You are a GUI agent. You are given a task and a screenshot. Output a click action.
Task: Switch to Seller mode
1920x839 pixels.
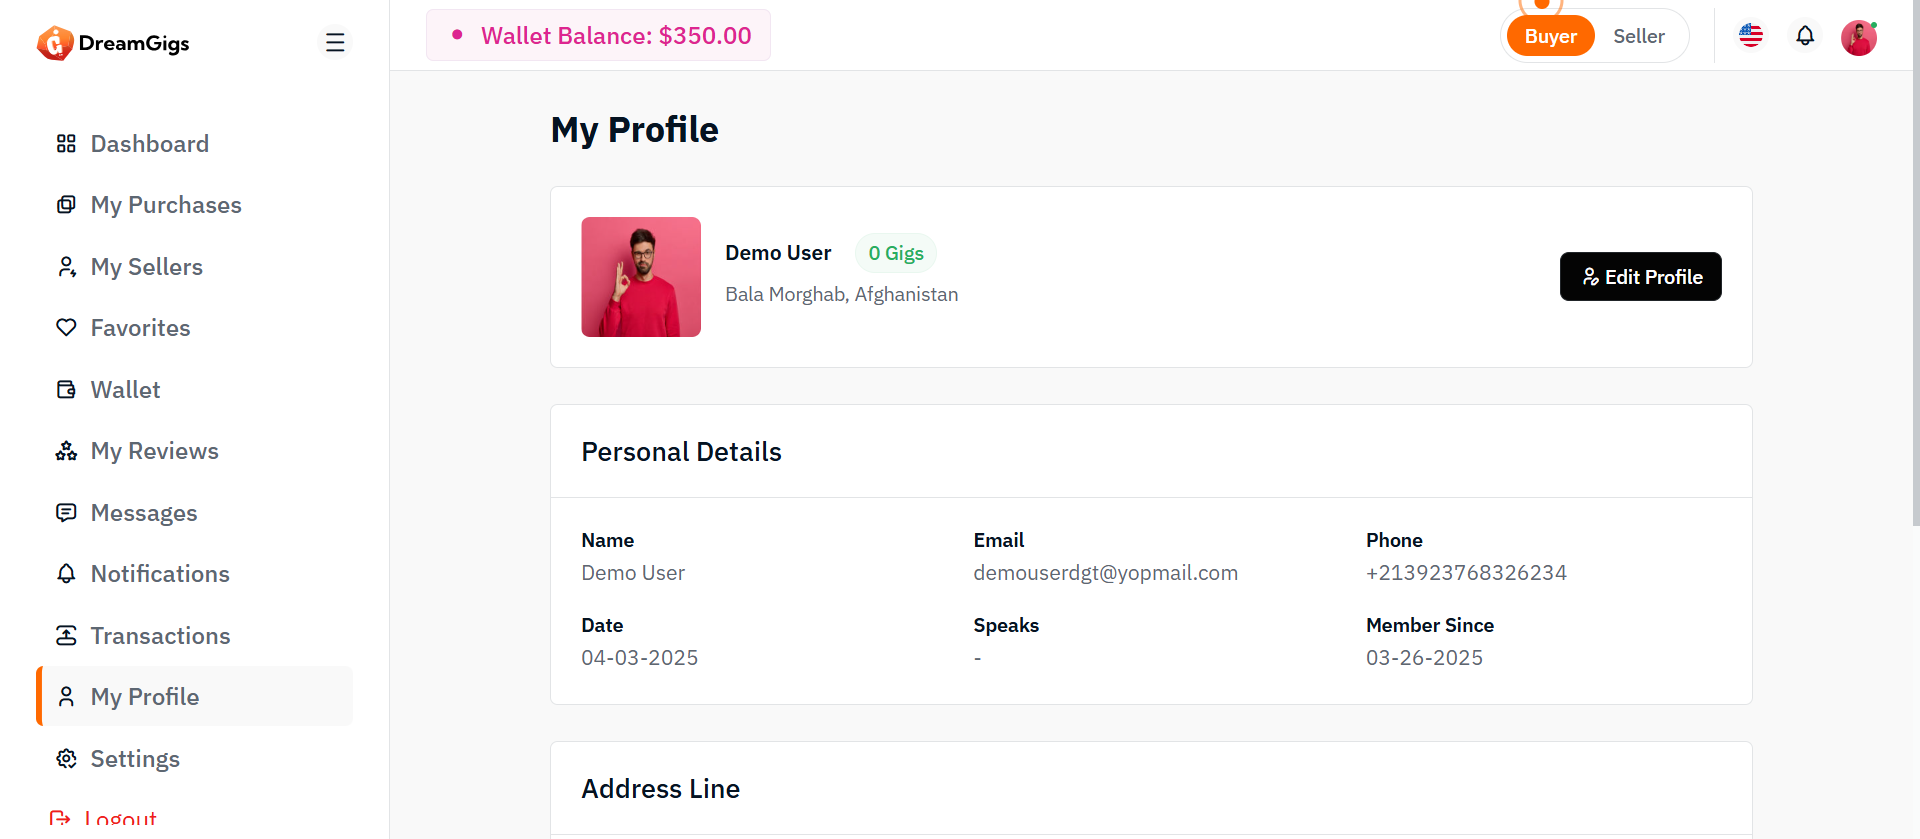[x=1638, y=37]
